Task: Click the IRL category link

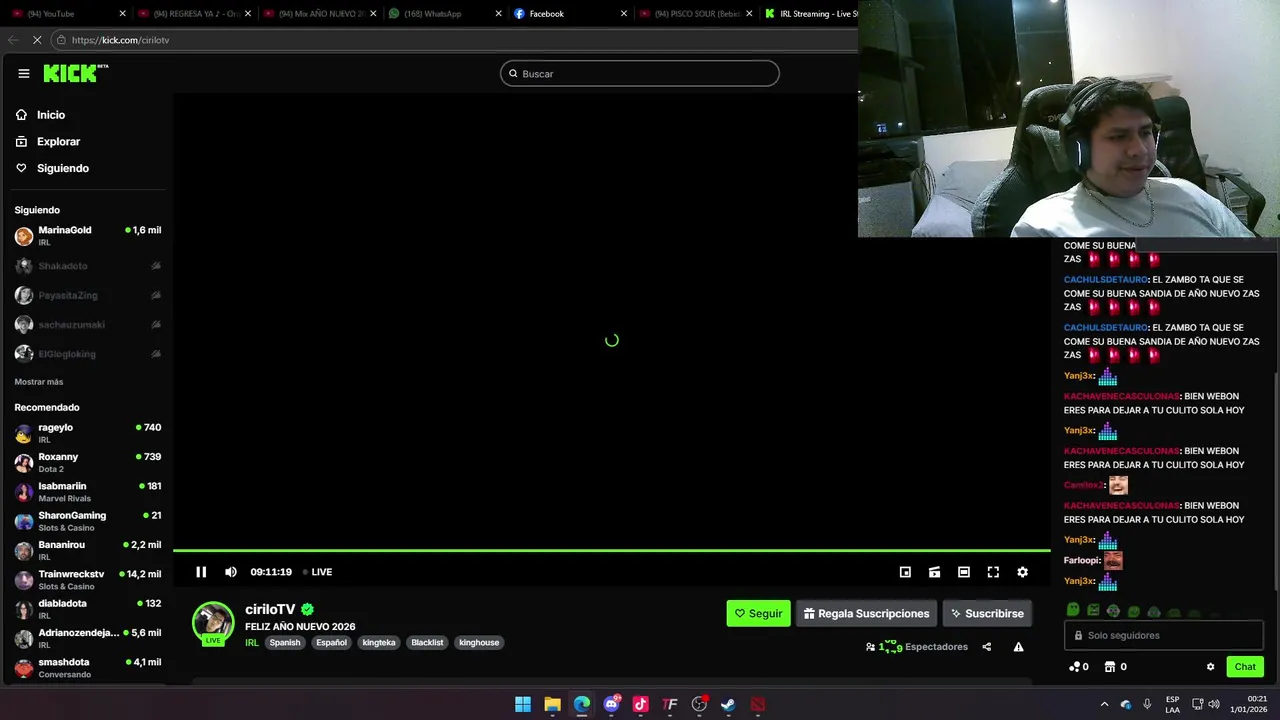Action: point(251,642)
